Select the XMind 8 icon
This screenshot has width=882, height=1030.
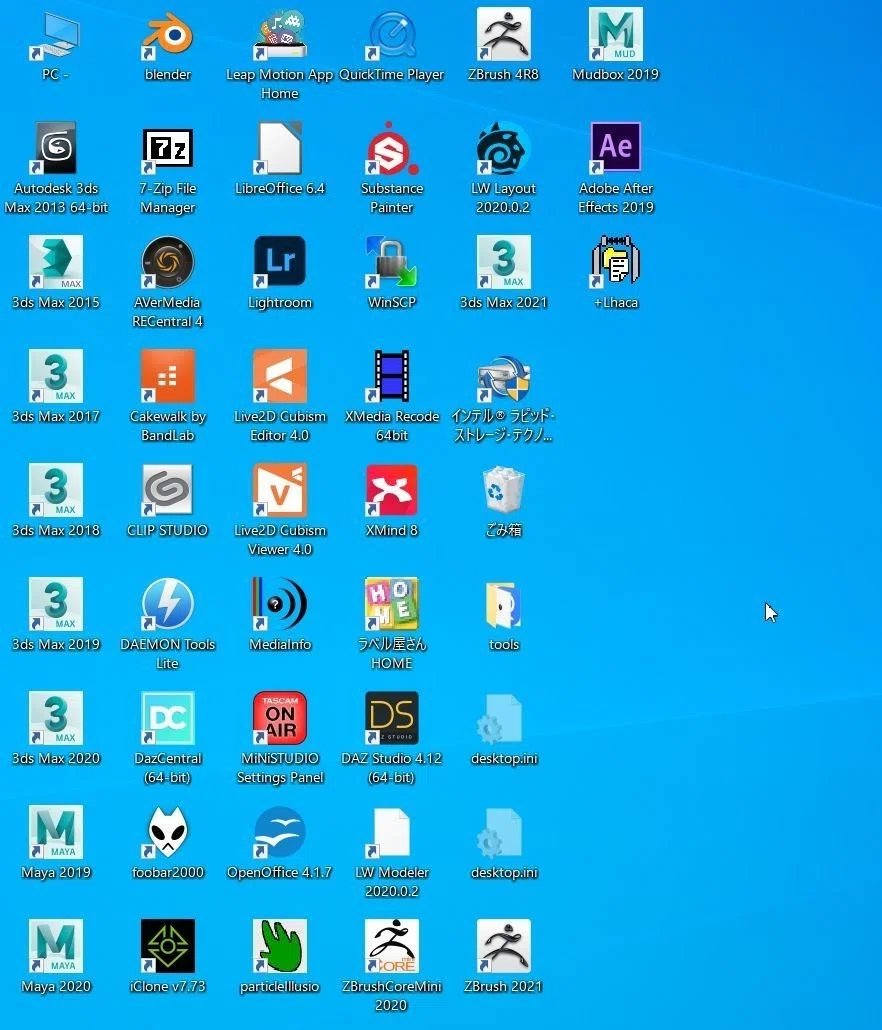coord(391,491)
